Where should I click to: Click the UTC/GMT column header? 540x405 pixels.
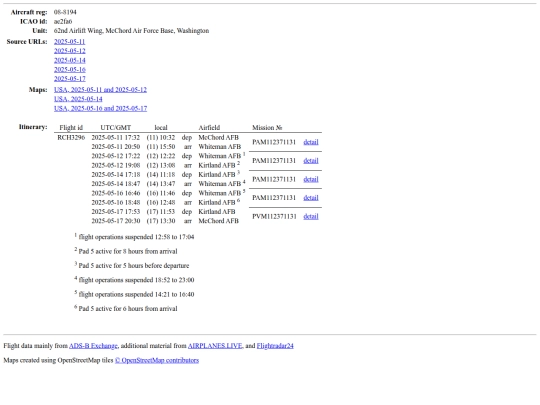point(116,128)
